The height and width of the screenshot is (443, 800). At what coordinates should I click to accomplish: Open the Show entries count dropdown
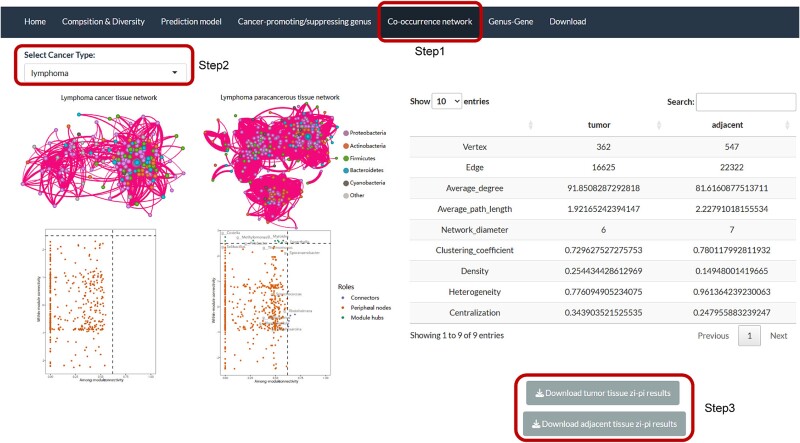(446, 101)
